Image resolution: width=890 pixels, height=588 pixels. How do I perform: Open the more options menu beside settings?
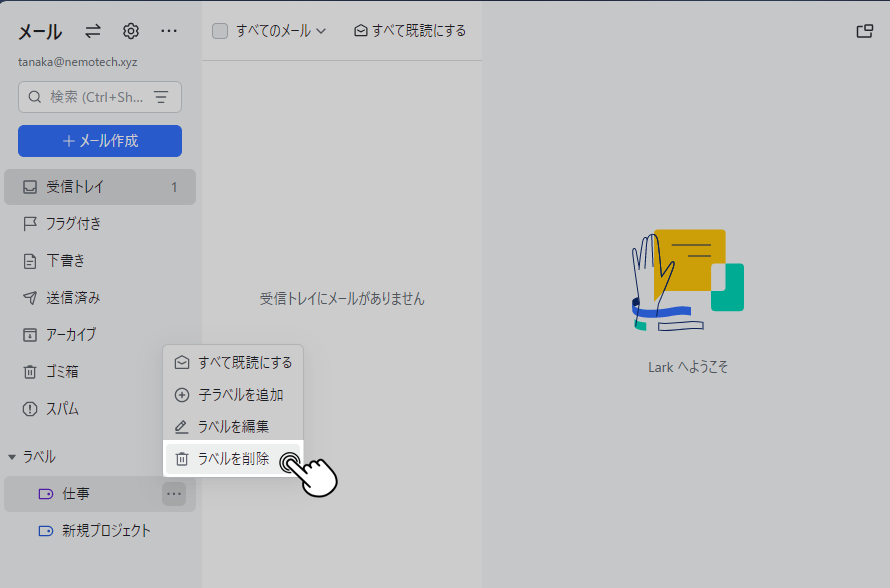tap(169, 31)
